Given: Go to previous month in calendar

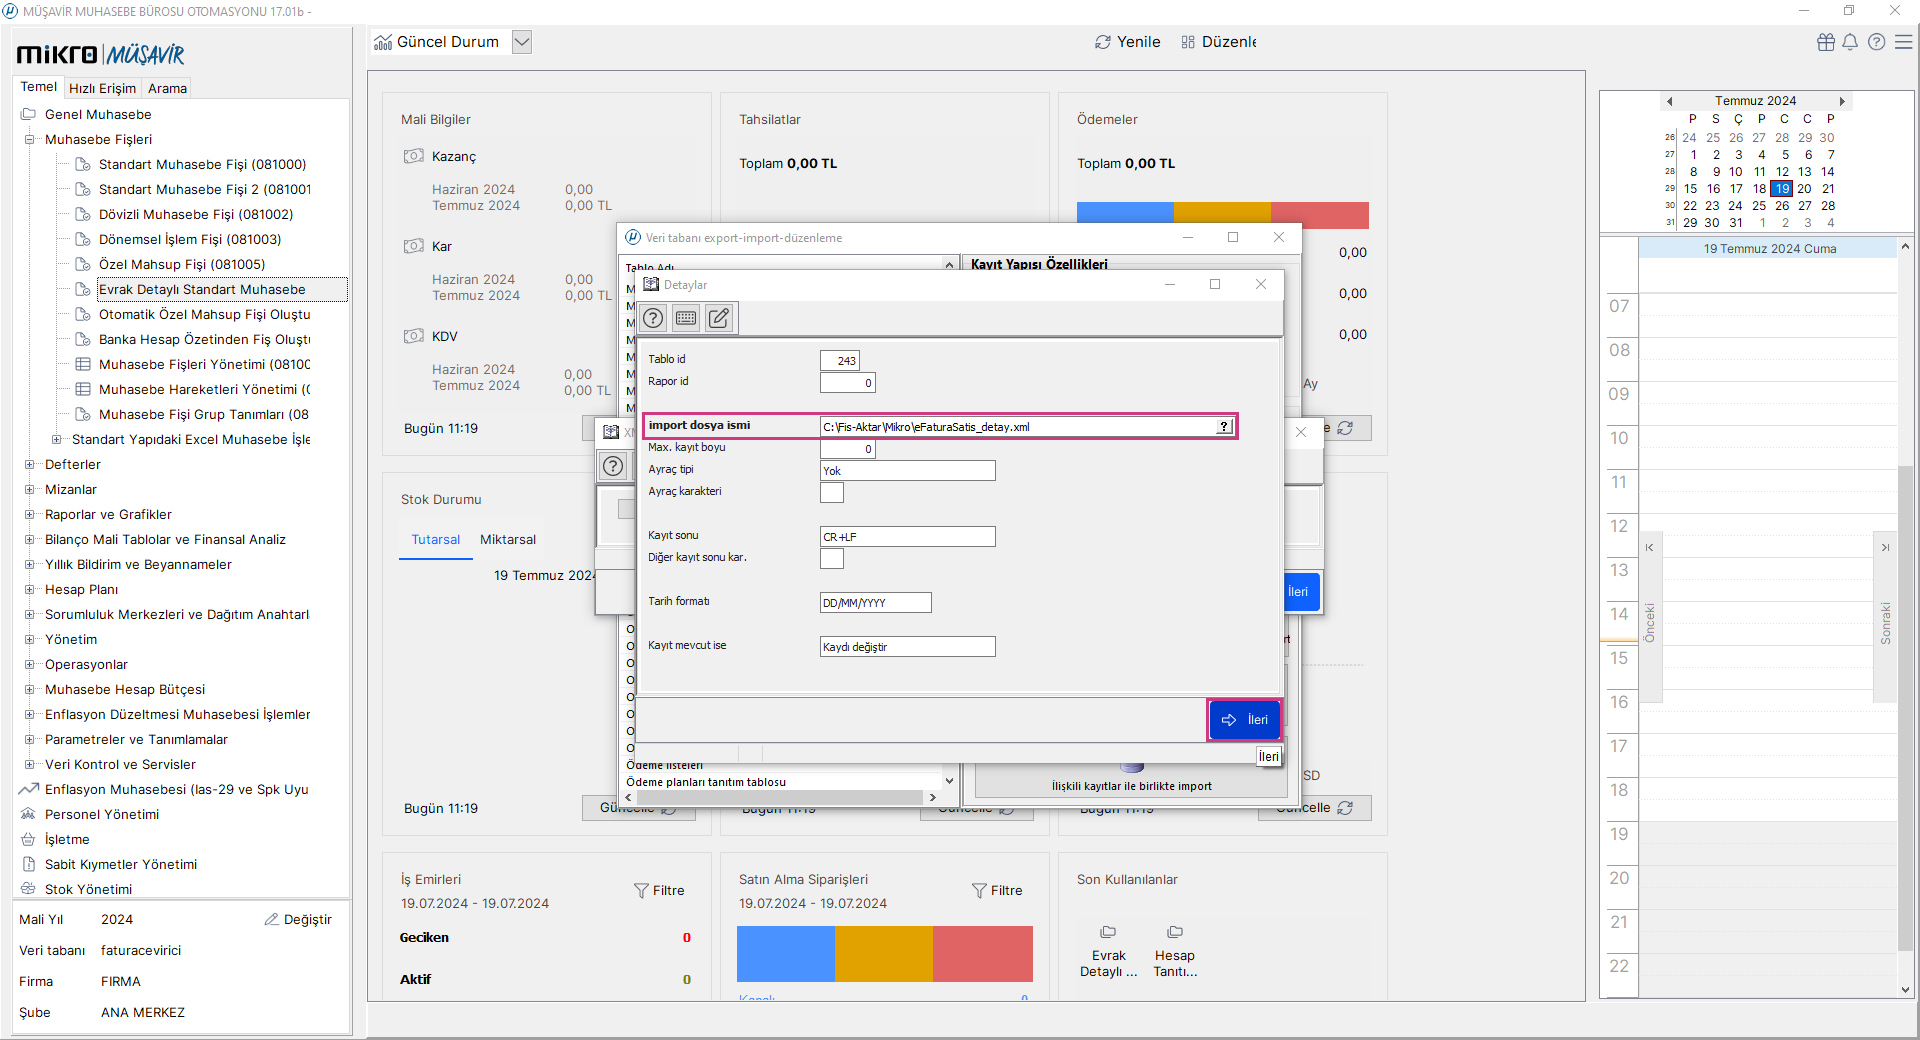Looking at the screenshot, I should 1669,101.
